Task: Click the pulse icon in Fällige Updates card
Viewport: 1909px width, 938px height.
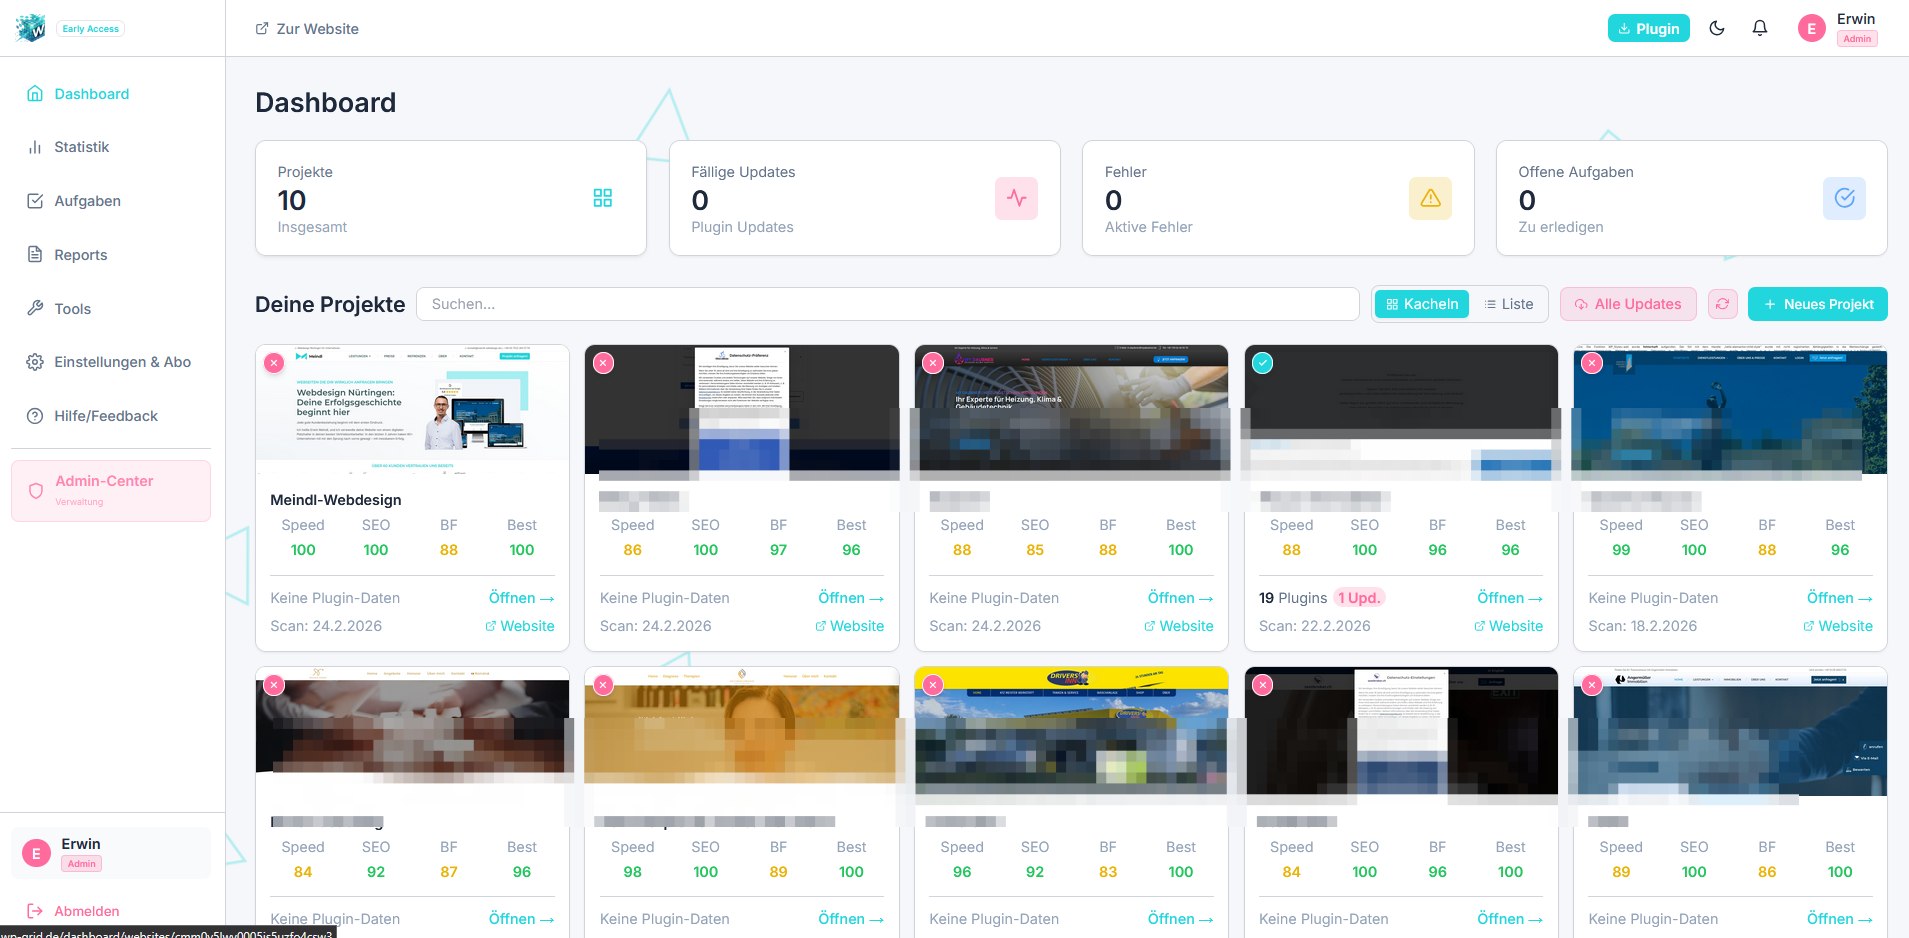Action: [1016, 198]
